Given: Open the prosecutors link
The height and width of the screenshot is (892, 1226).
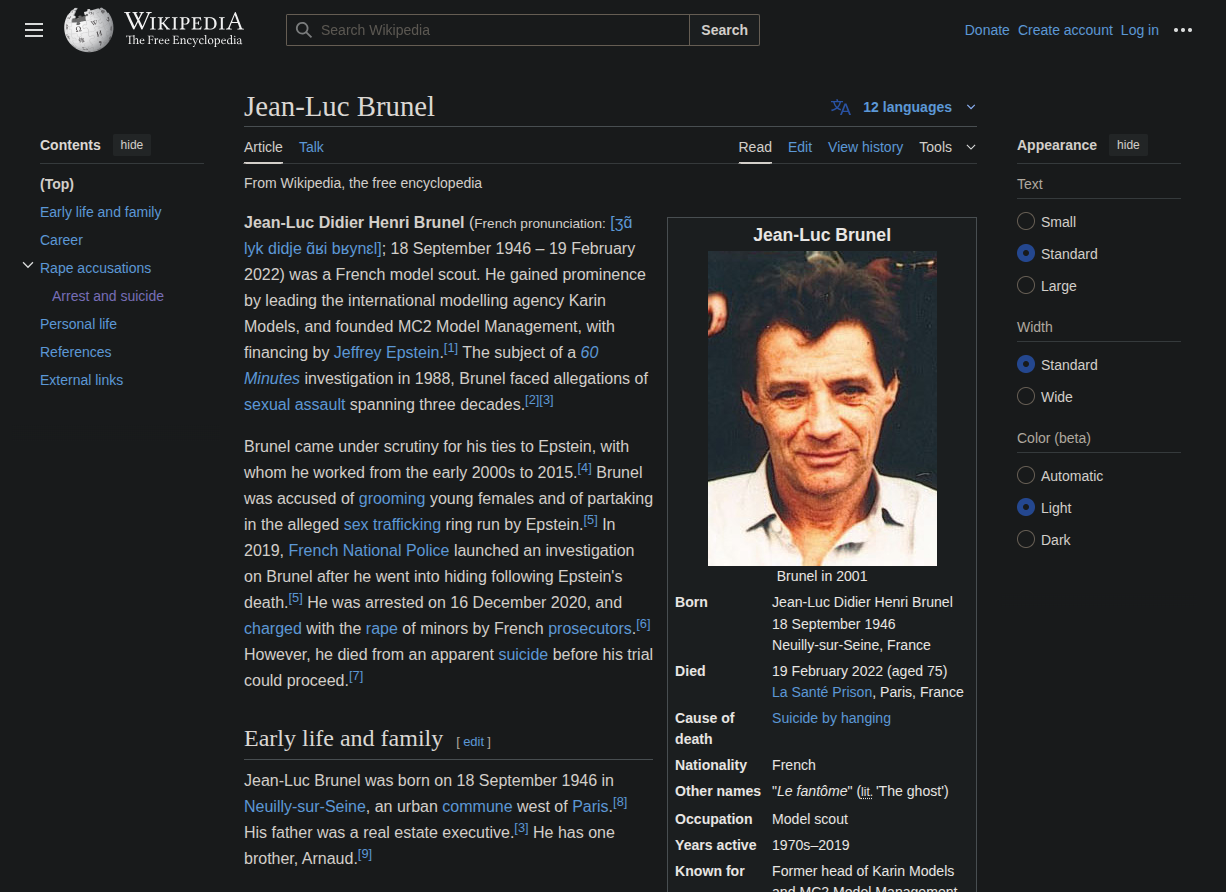Looking at the screenshot, I should 590,628.
